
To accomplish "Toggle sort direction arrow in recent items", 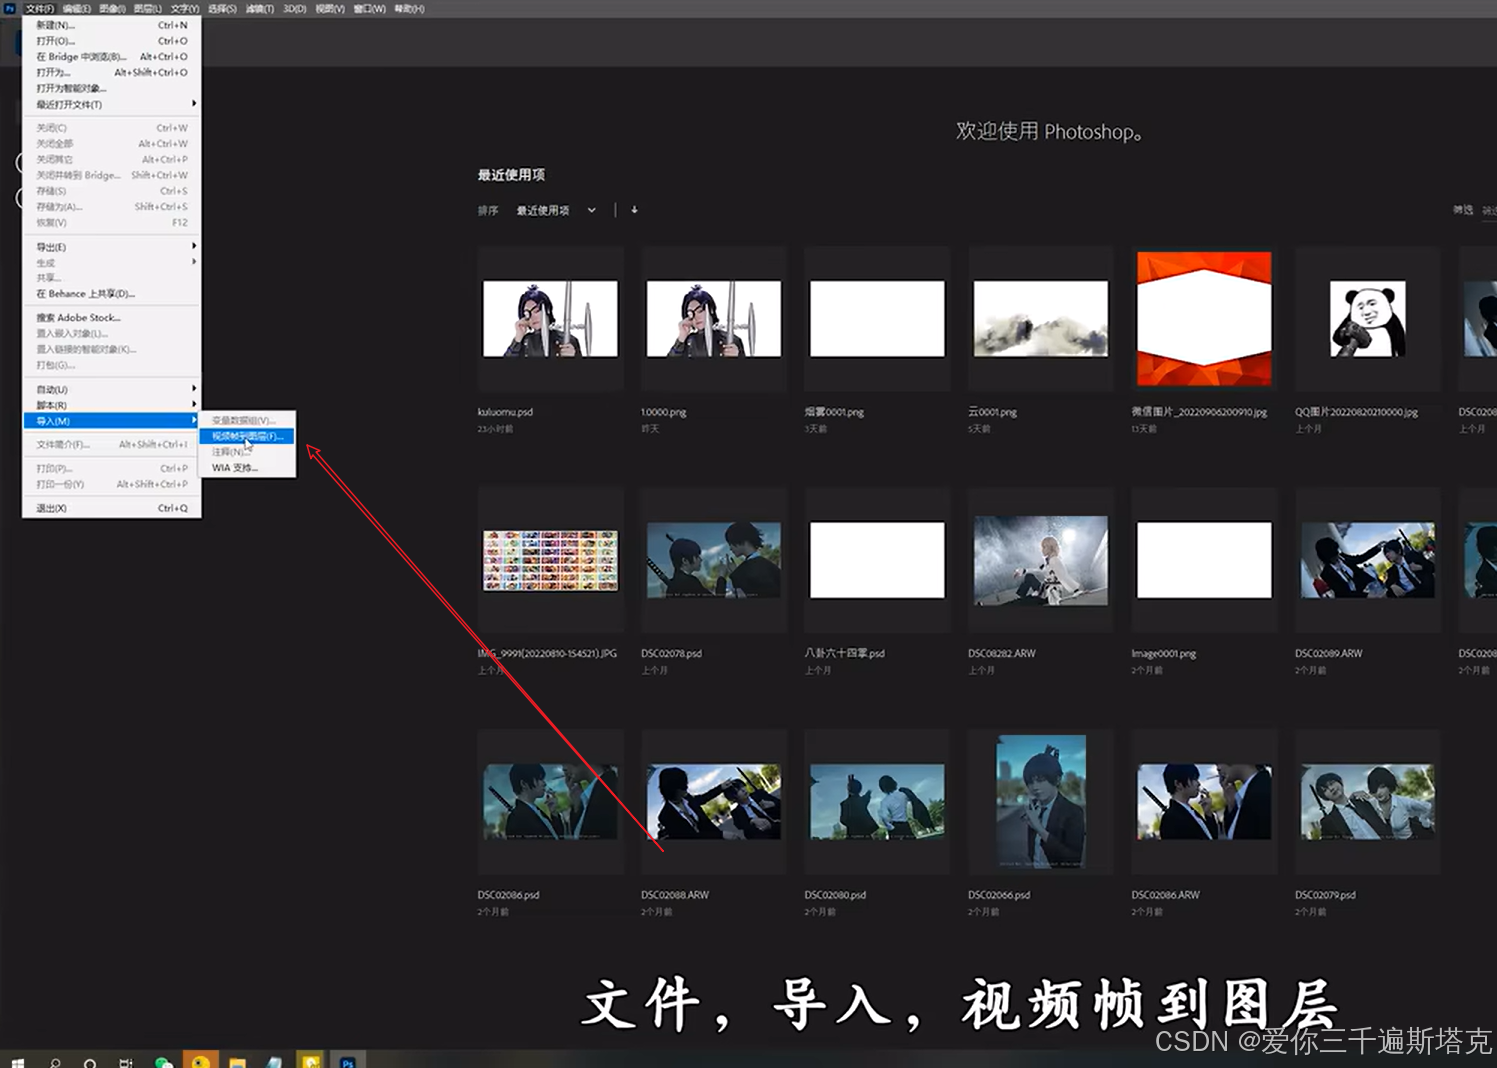I will [x=634, y=210].
